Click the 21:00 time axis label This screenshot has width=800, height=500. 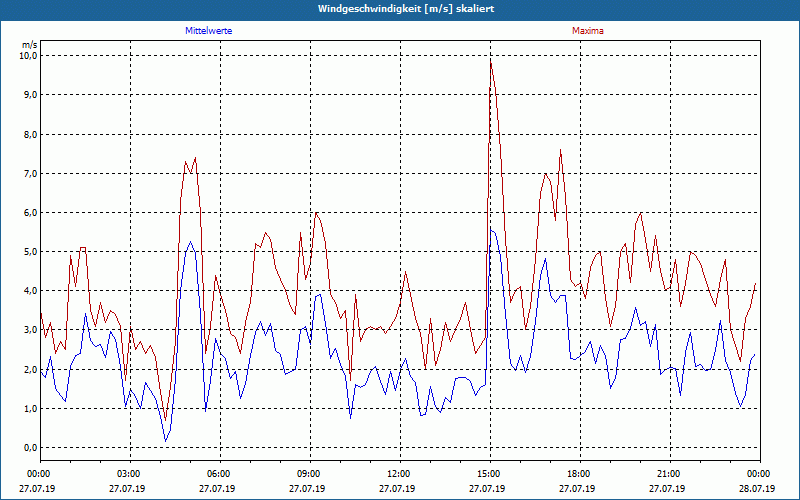click(x=670, y=474)
